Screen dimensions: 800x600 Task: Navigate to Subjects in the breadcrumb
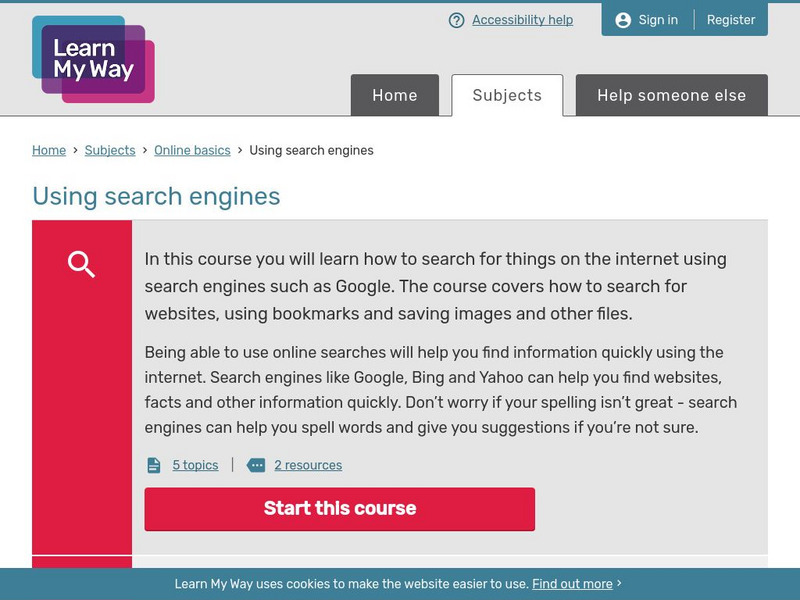pos(110,150)
